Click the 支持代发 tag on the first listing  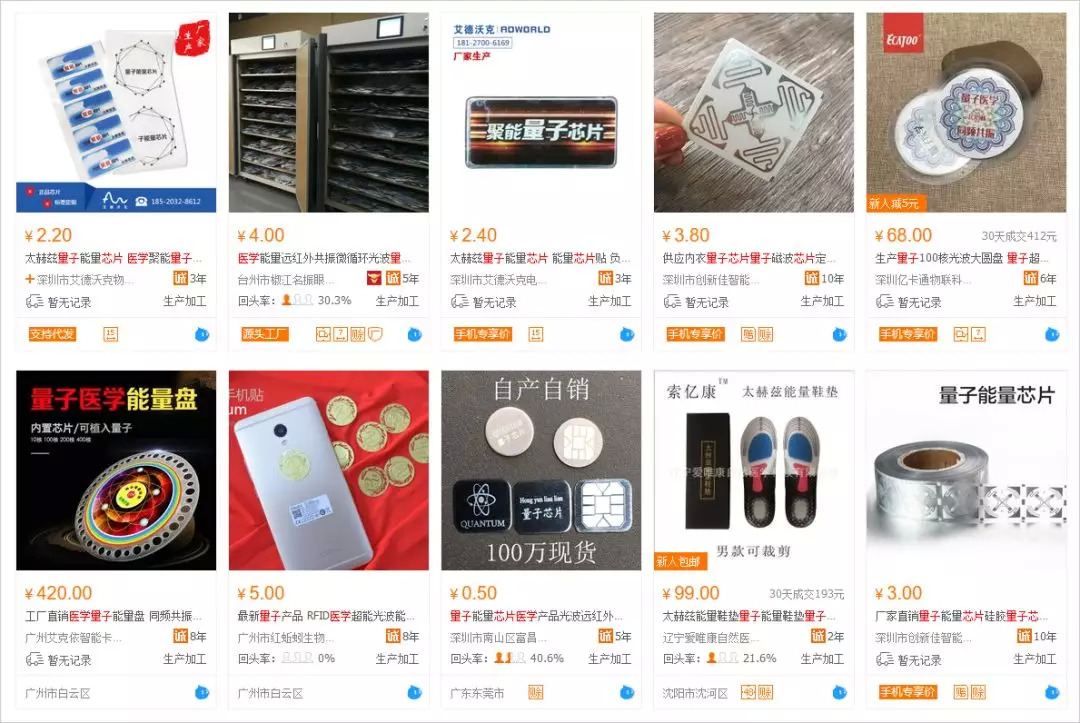click(x=52, y=335)
